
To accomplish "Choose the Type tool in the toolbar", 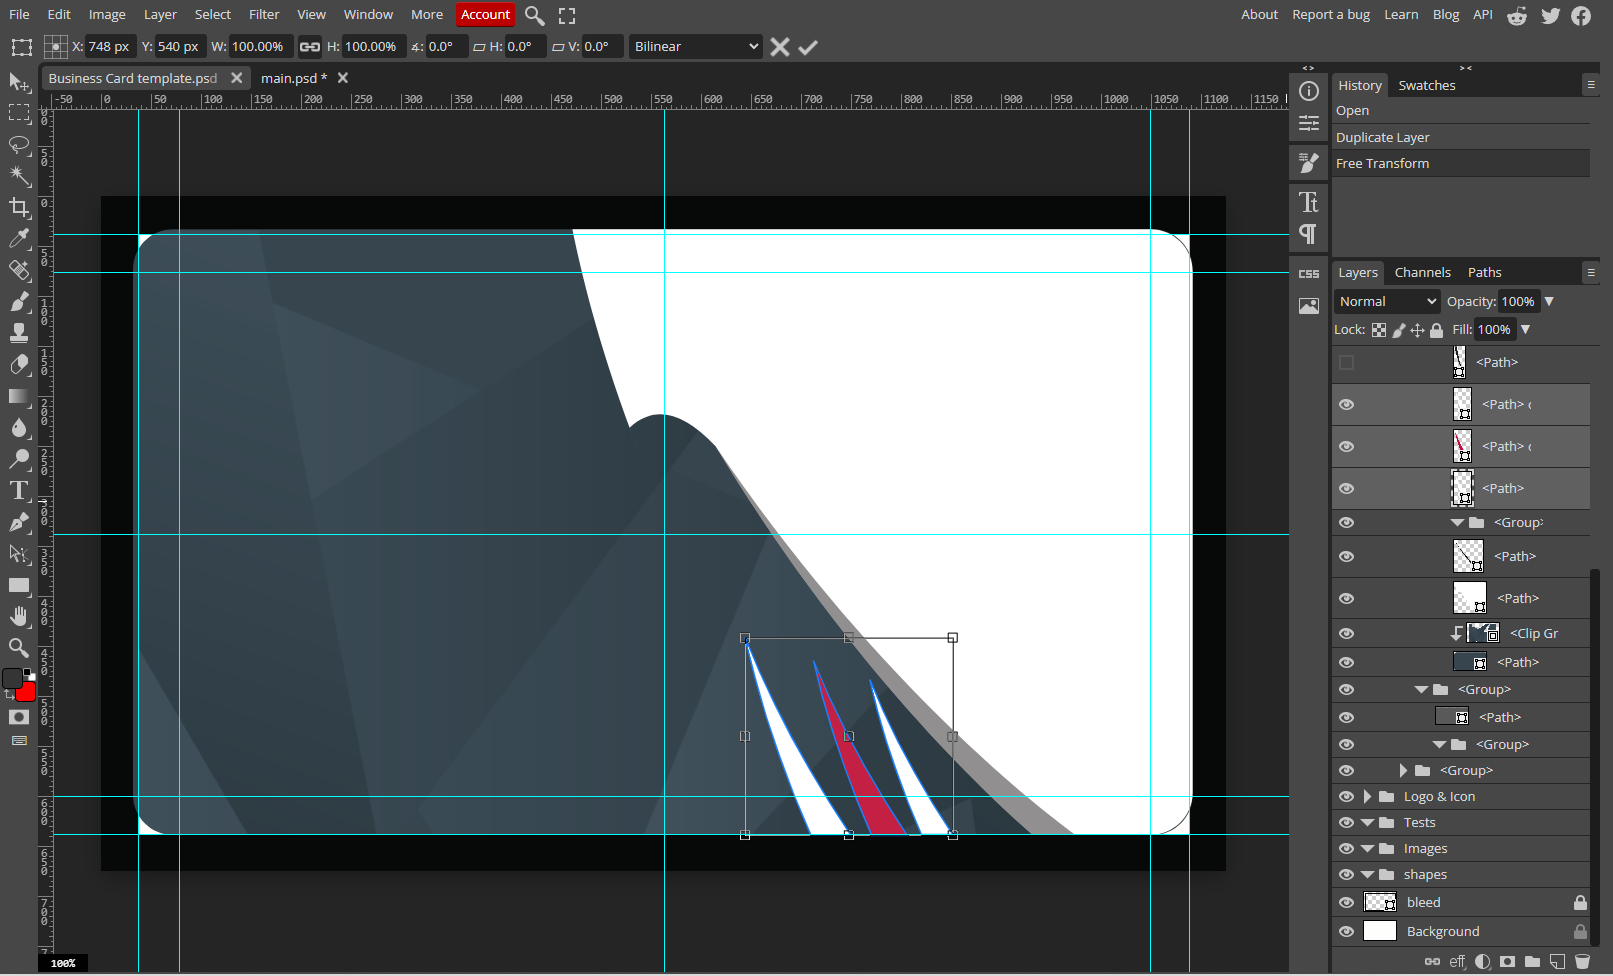I will pos(19,490).
